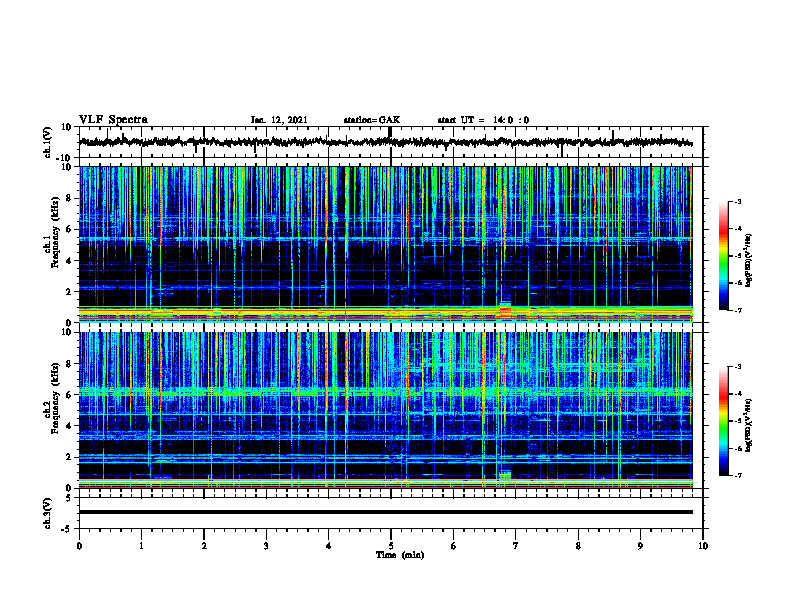
Task: Click the "6" kHz tick of ch.2 spectrogram
Action: 69,395
